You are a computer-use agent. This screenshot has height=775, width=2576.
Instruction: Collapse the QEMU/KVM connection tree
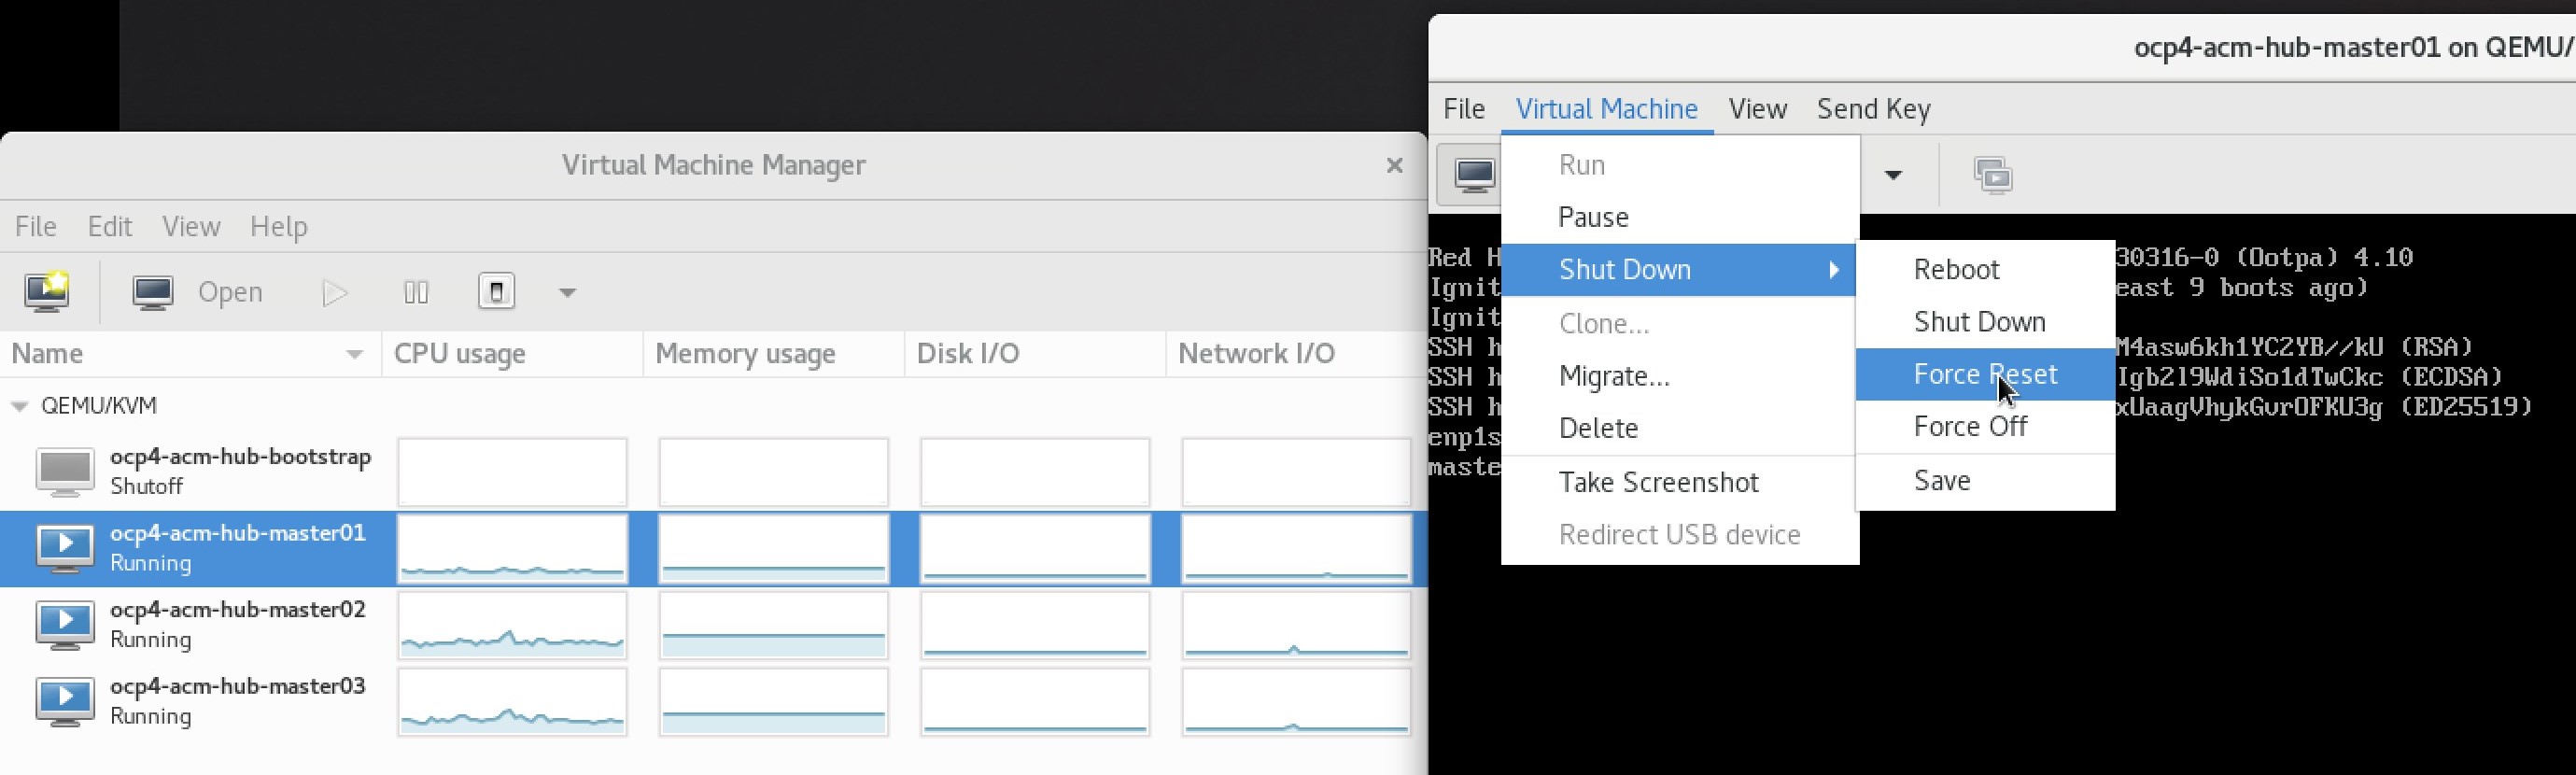tap(19, 406)
